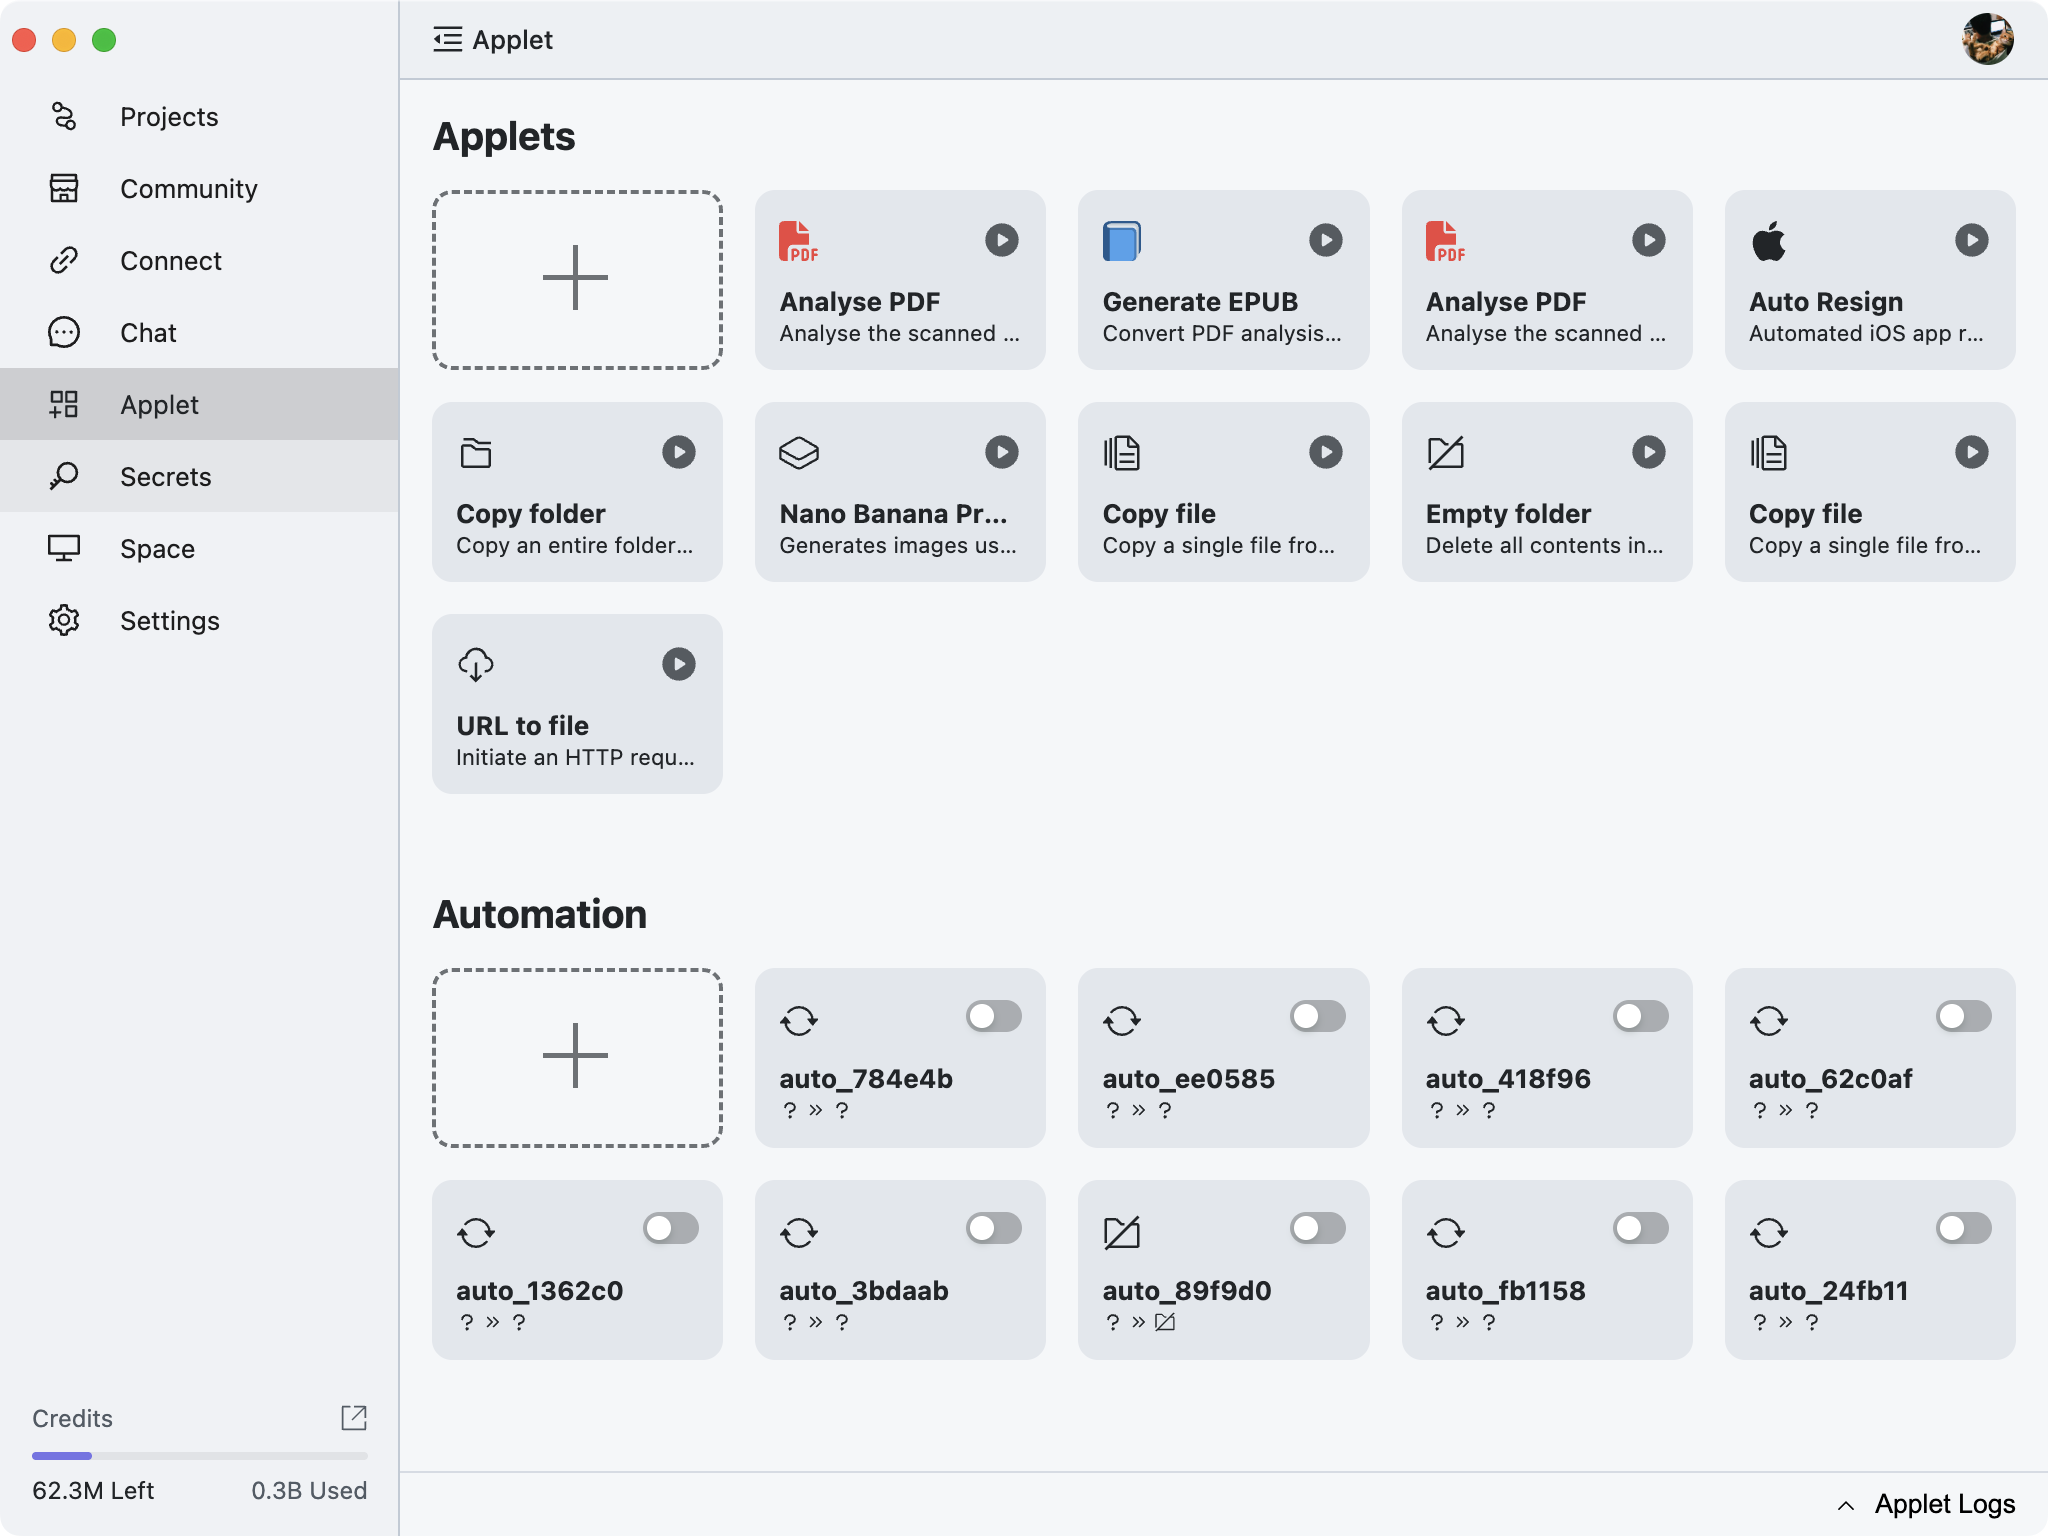Image resolution: width=2048 pixels, height=1536 pixels.
Task: Run the URL to file applet
Action: point(679,664)
